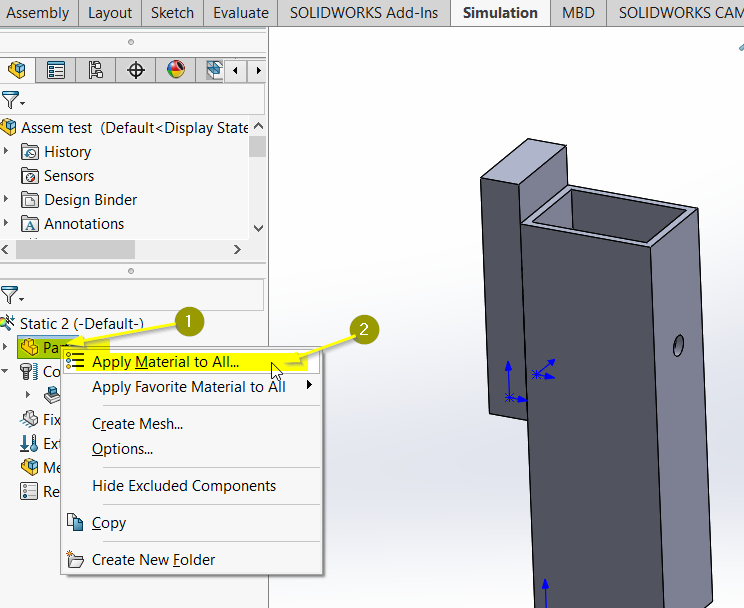Click the Copy icon in context menu
This screenshot has width=744, height=608.
tap(75, 522)
